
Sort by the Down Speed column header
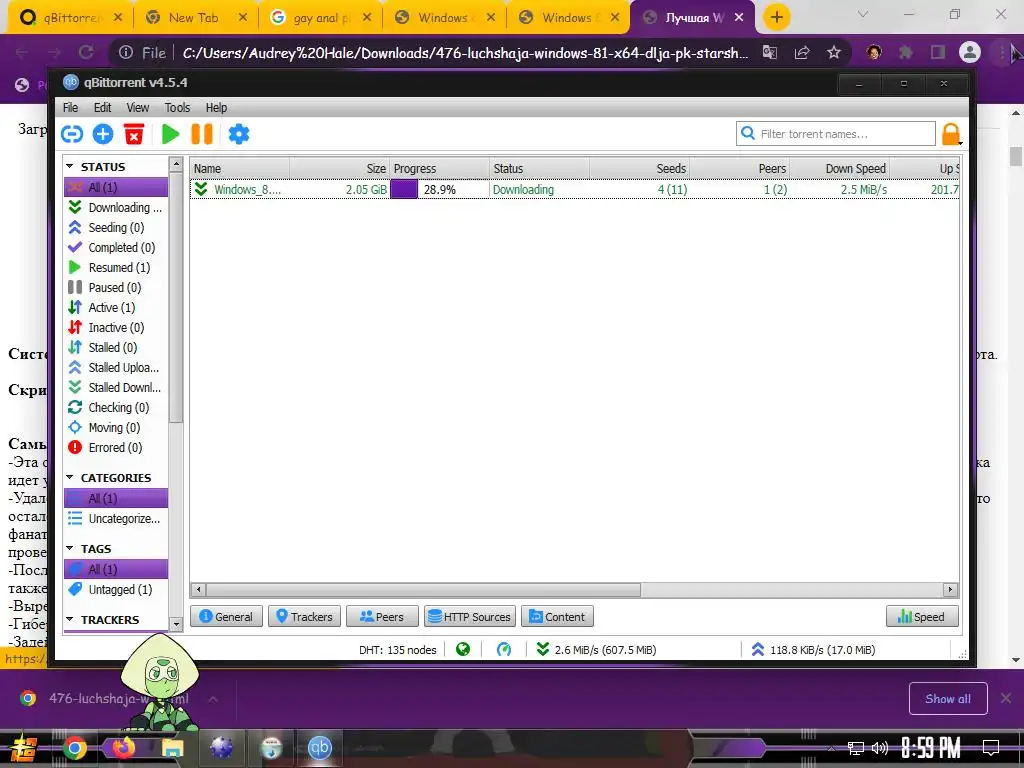click(x=840, y=168)
